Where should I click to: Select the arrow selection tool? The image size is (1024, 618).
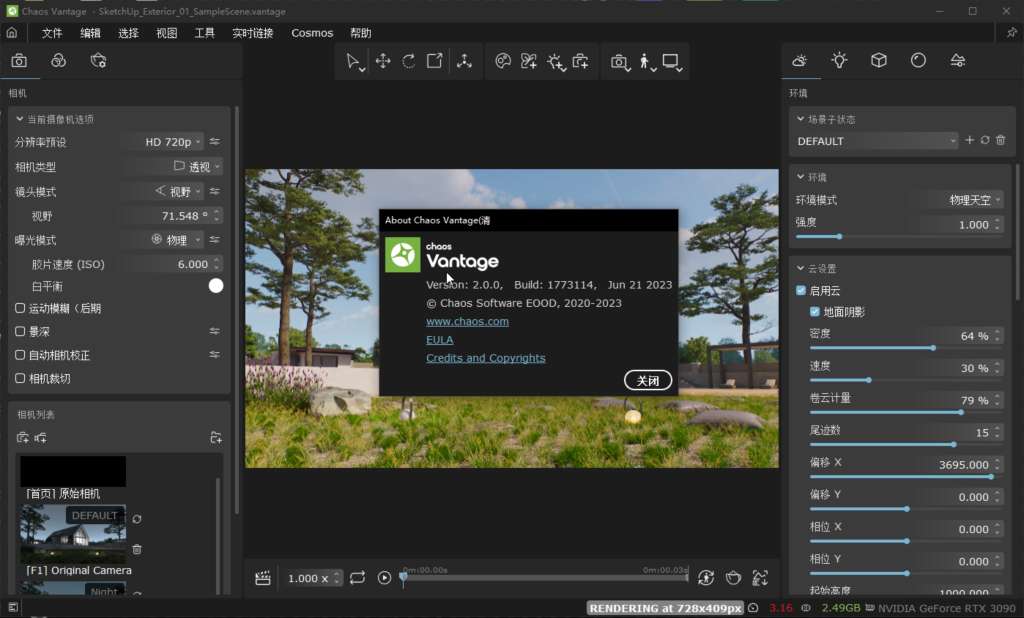354,61
